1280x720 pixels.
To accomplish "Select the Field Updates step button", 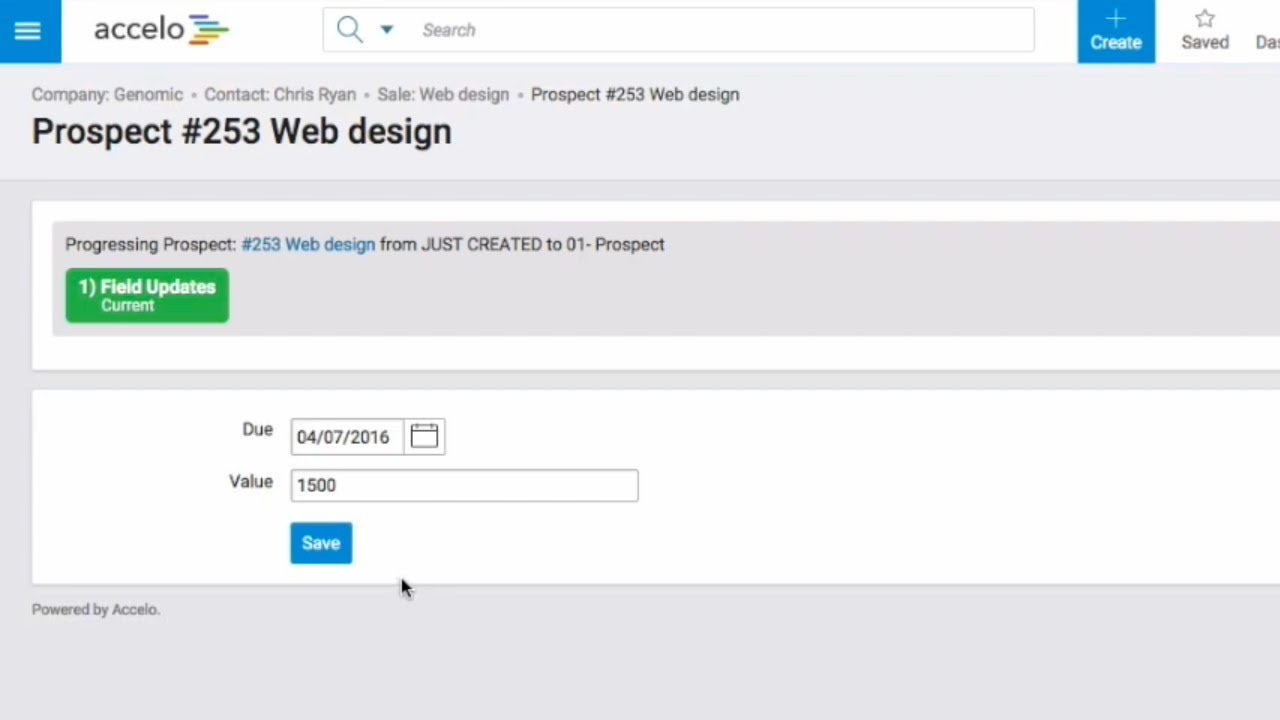I will [x=147, y=295].
